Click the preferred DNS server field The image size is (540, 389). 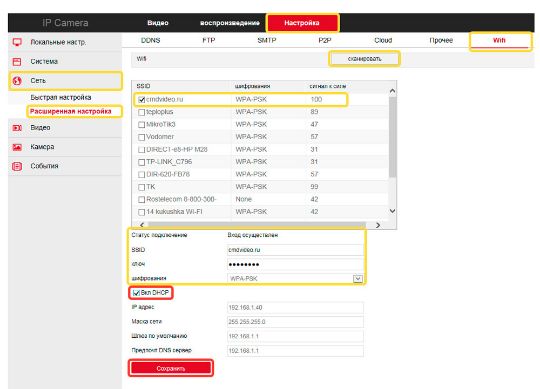coord(295,351)
